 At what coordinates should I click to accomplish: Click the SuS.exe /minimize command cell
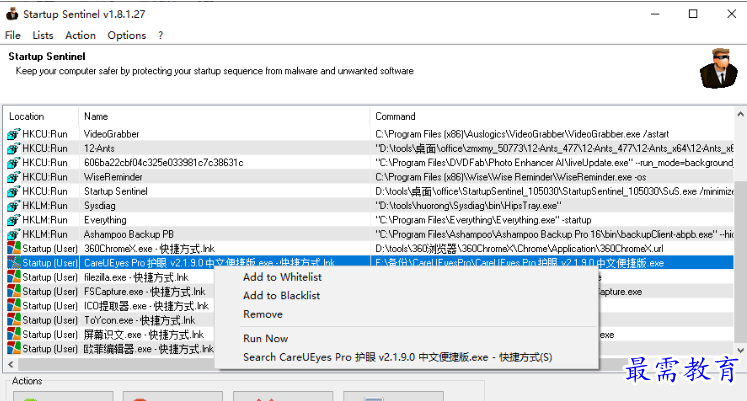[554, 191]
